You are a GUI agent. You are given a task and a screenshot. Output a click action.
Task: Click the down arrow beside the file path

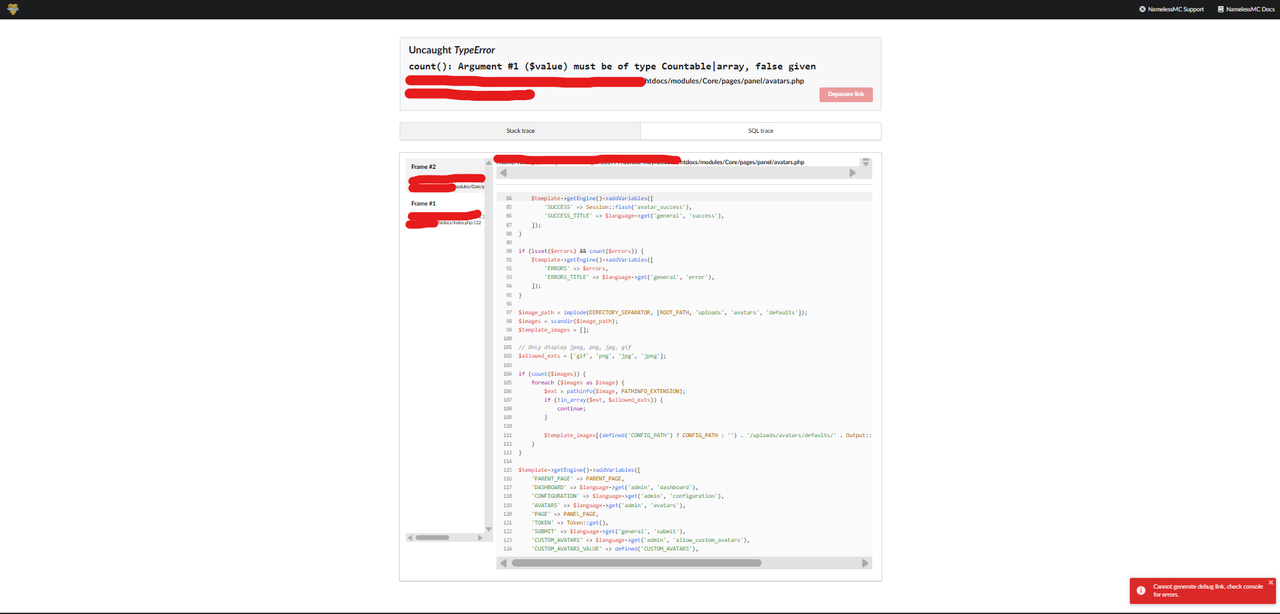click(866, 162)
